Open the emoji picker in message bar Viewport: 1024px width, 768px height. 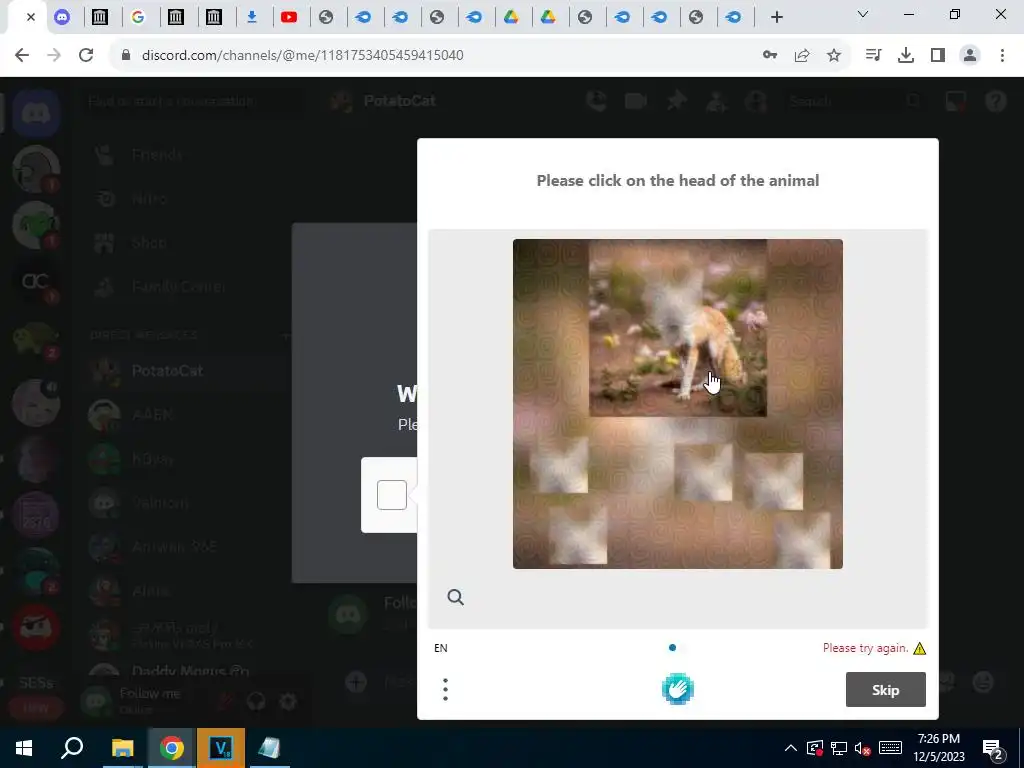click(984, 682)
